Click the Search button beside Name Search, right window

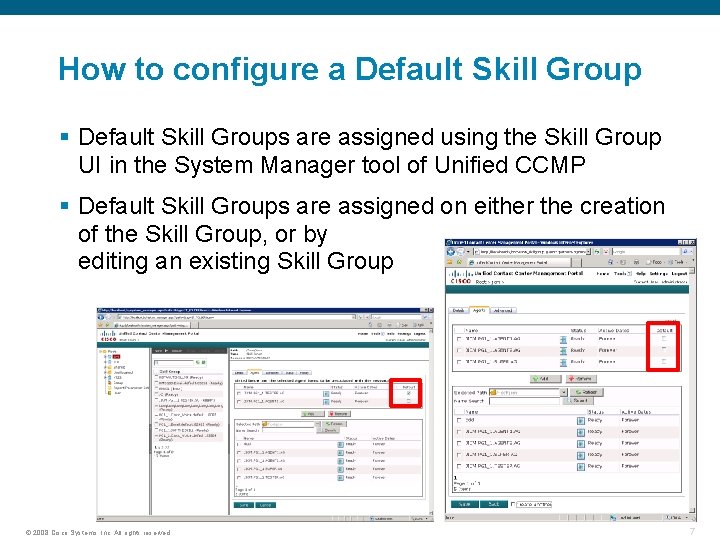click(578, 400)
